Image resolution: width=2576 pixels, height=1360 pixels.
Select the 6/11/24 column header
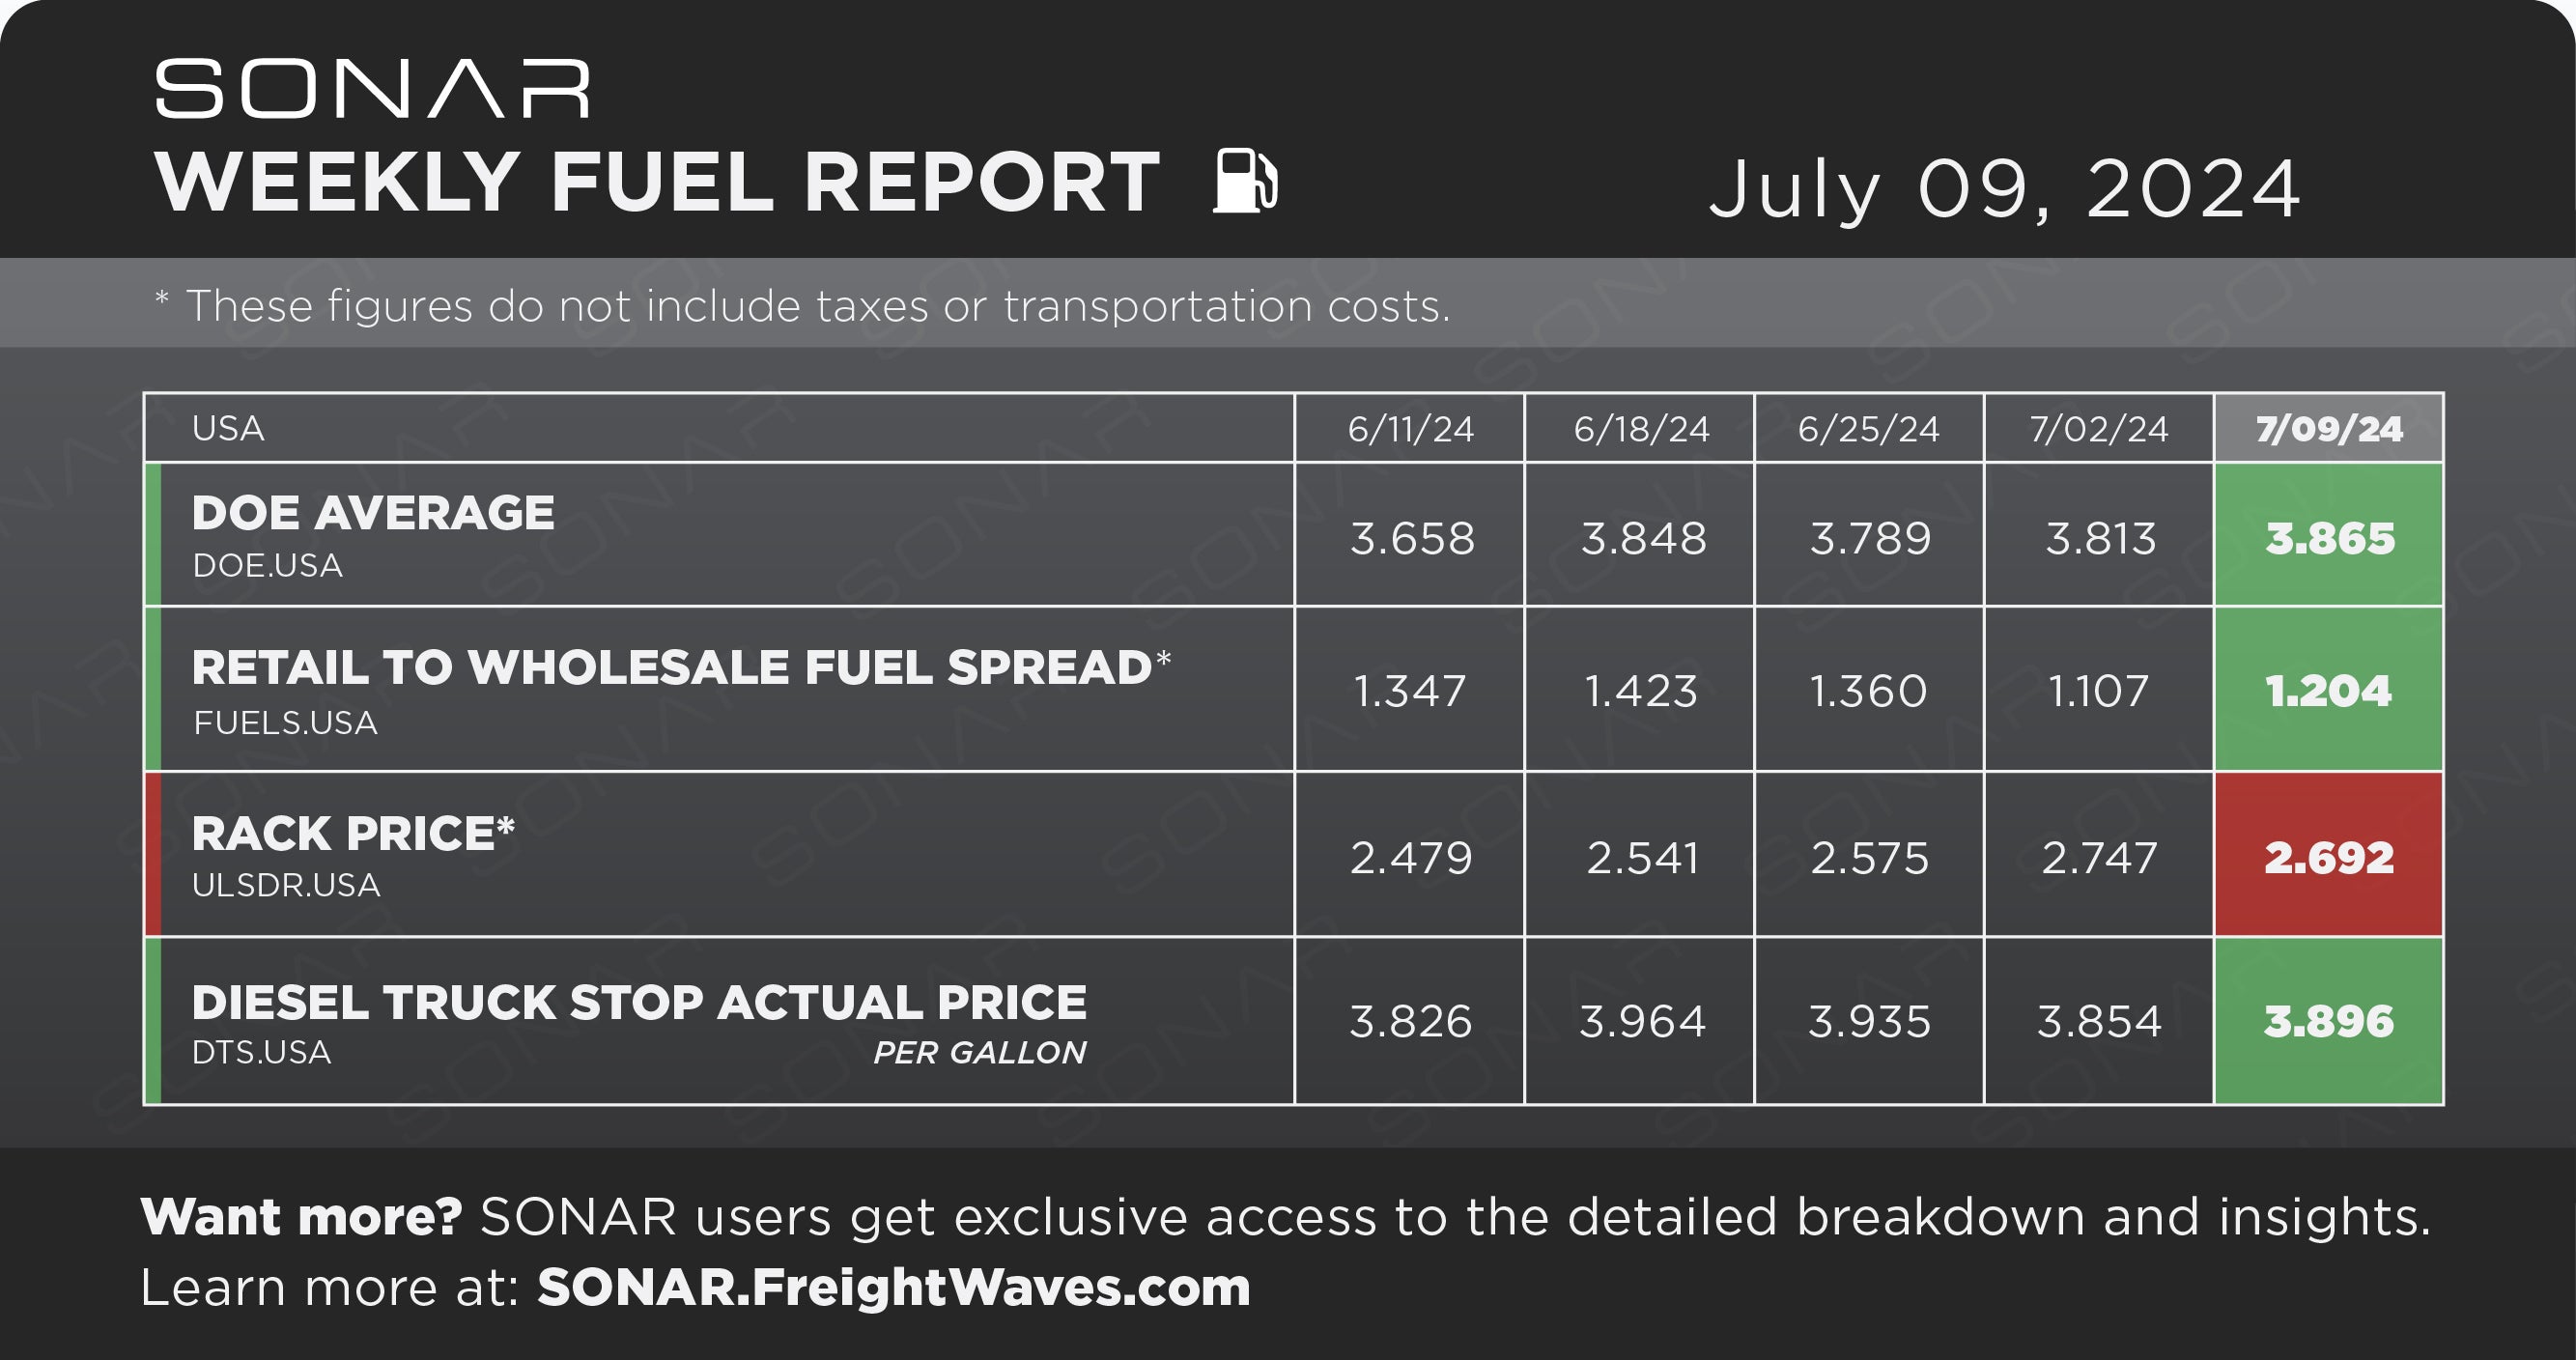[1409, 428]
